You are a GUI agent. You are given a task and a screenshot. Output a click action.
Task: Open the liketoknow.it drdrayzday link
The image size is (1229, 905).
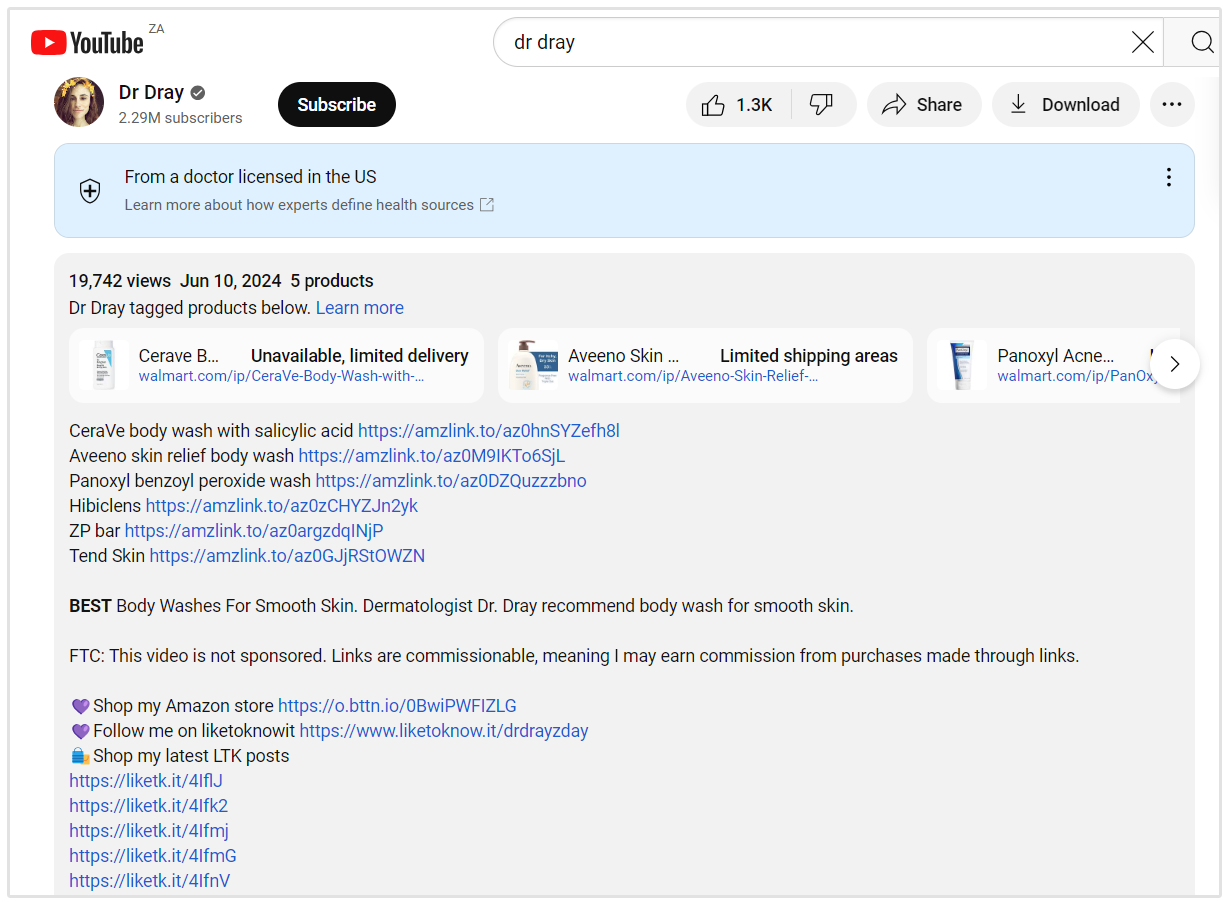pyautogui.click(x=444, y=731)
